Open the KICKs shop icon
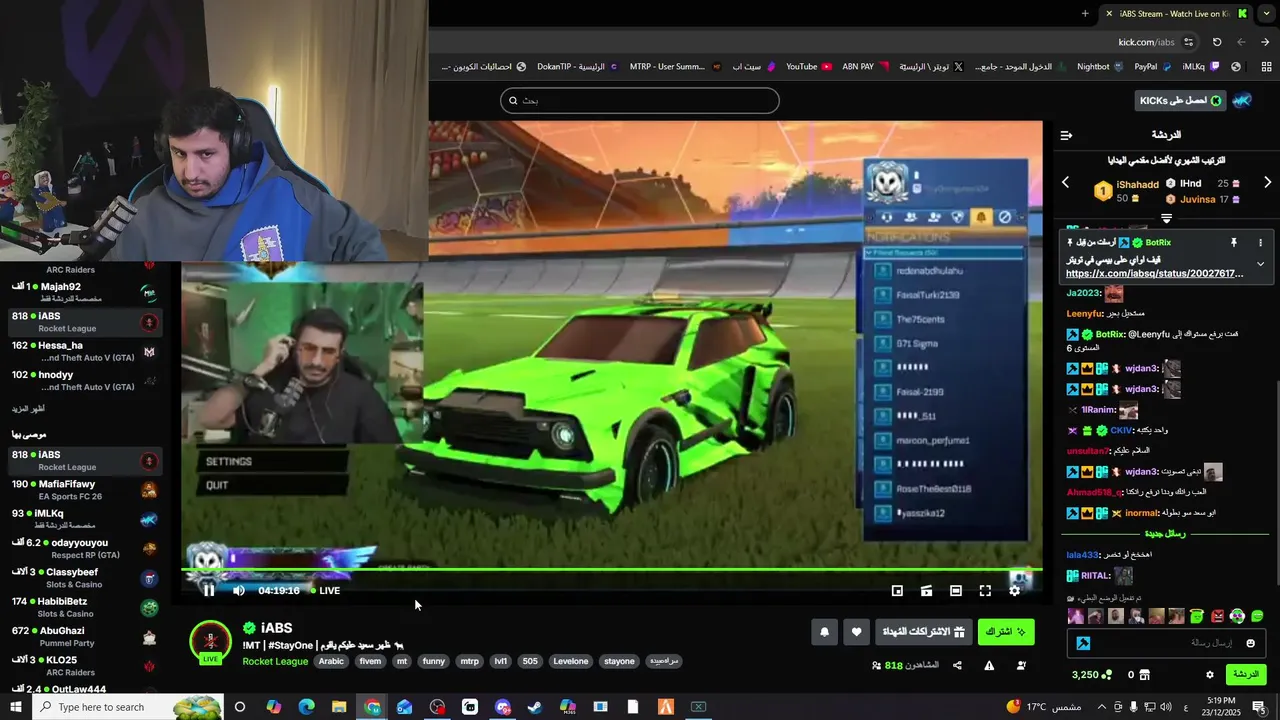The image size is (1280, 720). click(1145, 675)
